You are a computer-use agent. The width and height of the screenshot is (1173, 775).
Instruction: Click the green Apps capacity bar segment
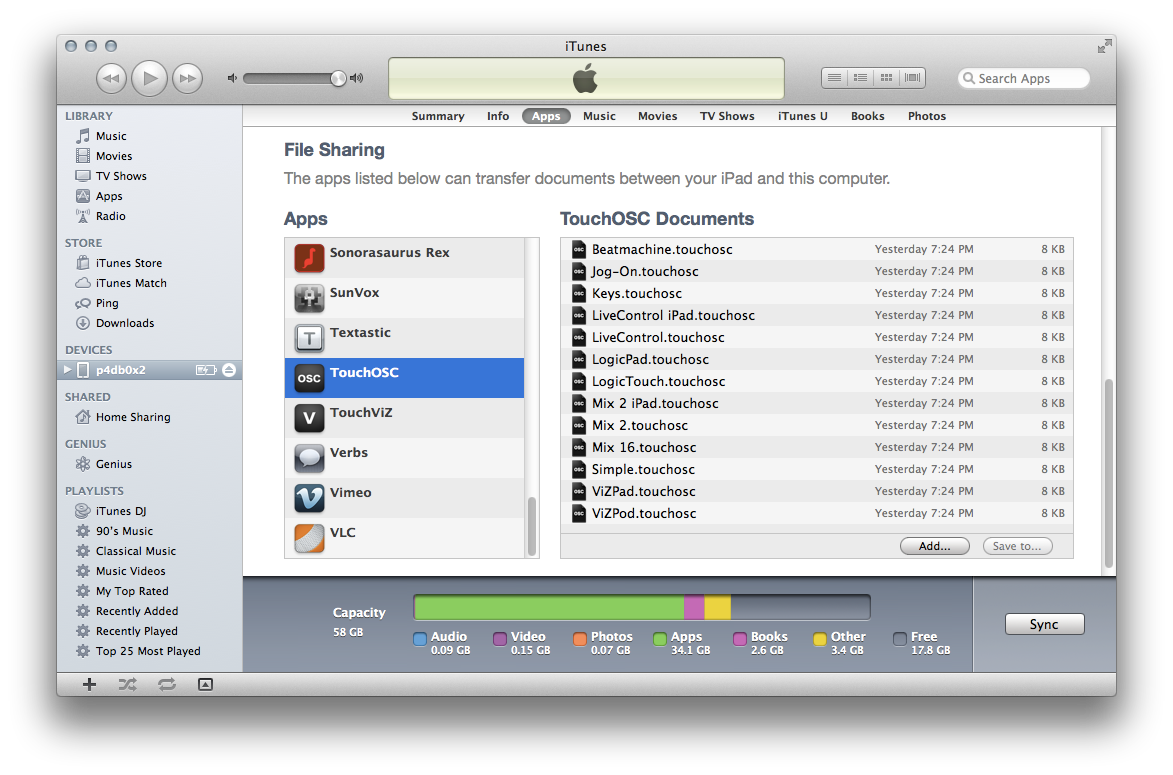pos(549,607)
